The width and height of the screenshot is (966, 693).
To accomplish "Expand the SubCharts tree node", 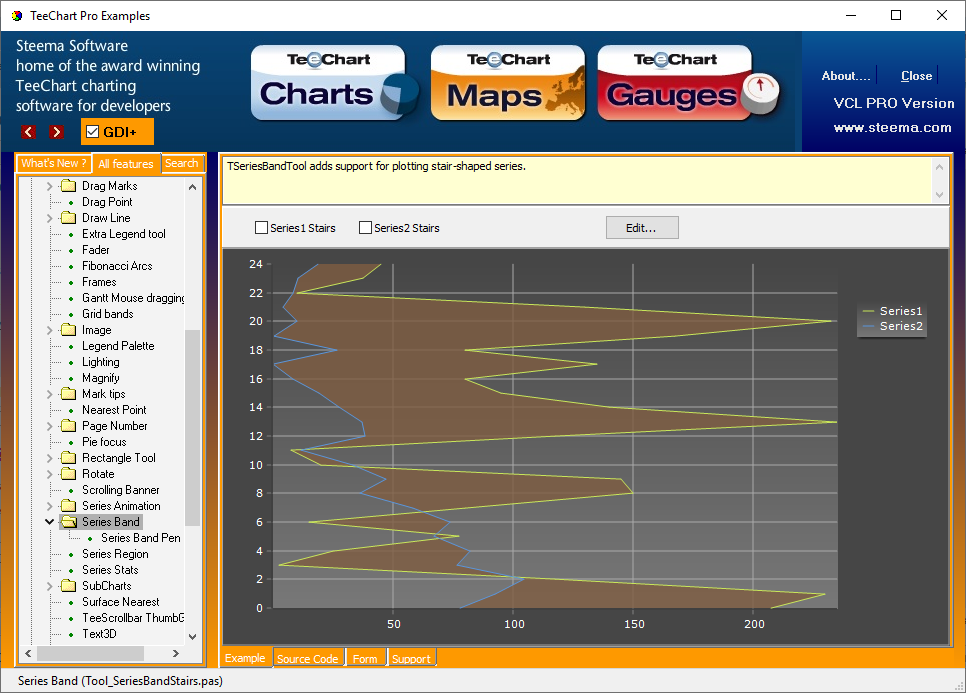I will click(x=49, y=586).
